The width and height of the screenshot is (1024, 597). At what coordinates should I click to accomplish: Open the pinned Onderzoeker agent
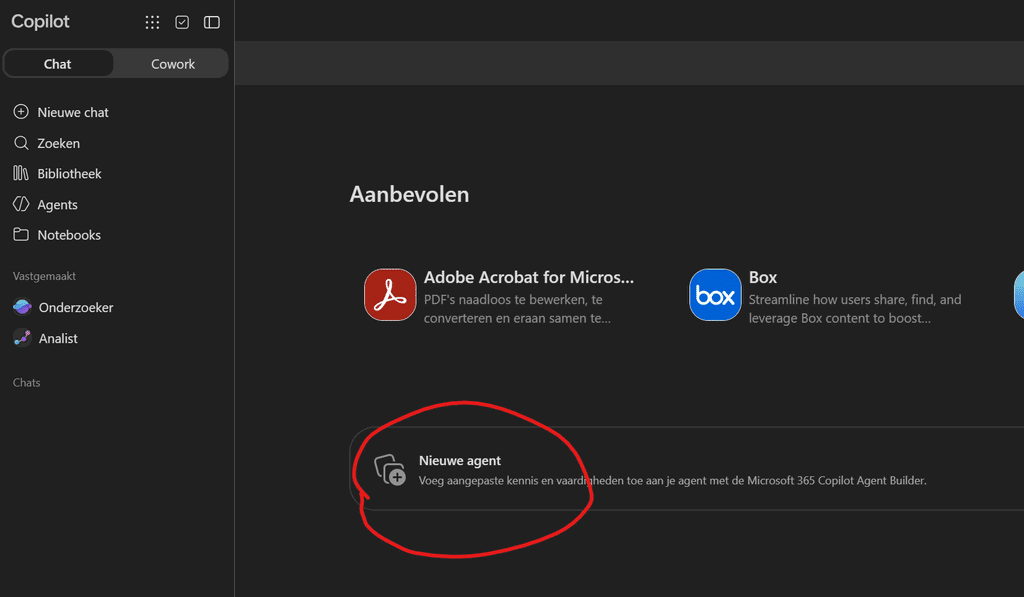pos(76,308)
